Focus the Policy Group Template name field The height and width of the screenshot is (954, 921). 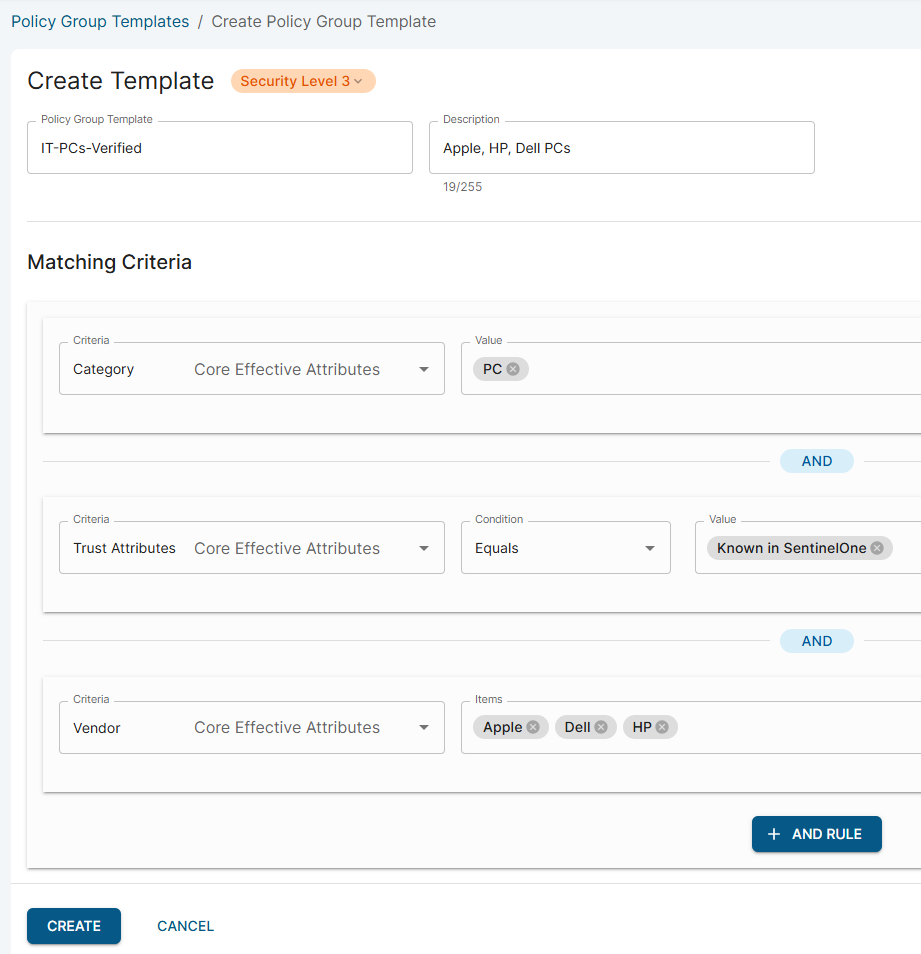[220, 148]
